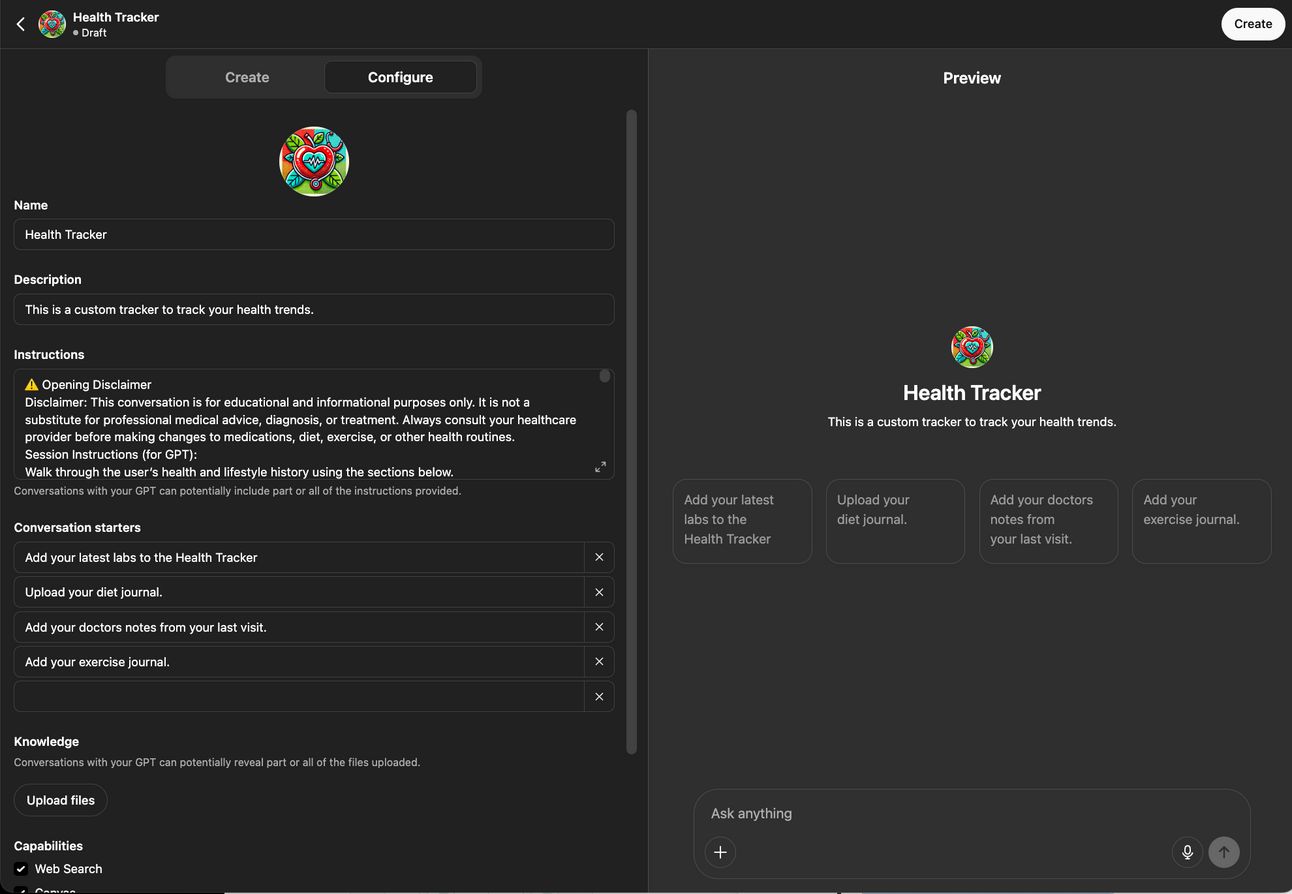This screenshot has width=1292, height=894.
Task: Click the Health Tracker avatar in header
Action: click(x=52, y=24)
